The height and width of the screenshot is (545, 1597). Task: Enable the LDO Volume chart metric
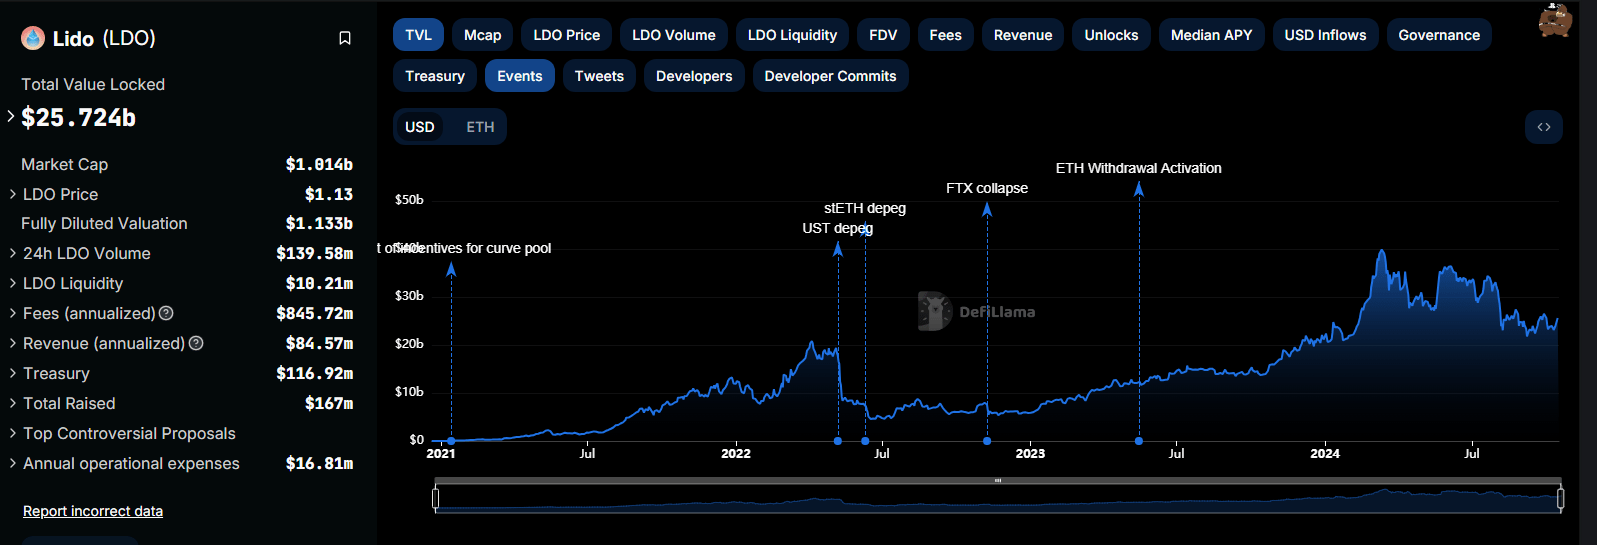(674, 35)
